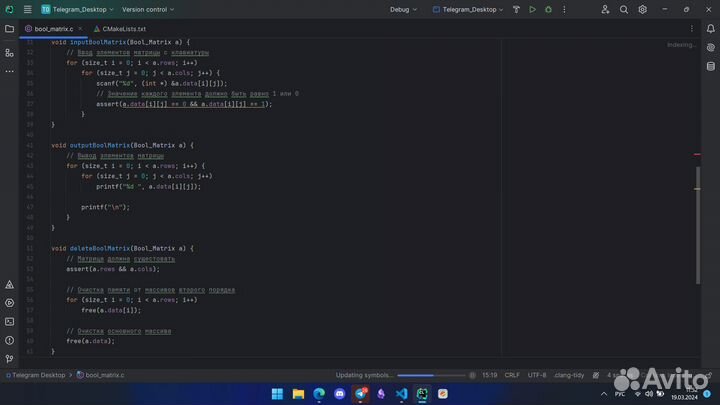The height and width of the screenshot is (405, 720).
Task: Open the Notifications bell
Action: 710,28
